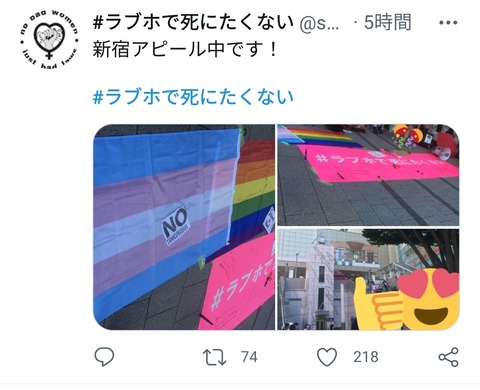This screenshot has height=390, width=480.
Task: Click the heart-eyes emoji sticker
Action: 429,299
